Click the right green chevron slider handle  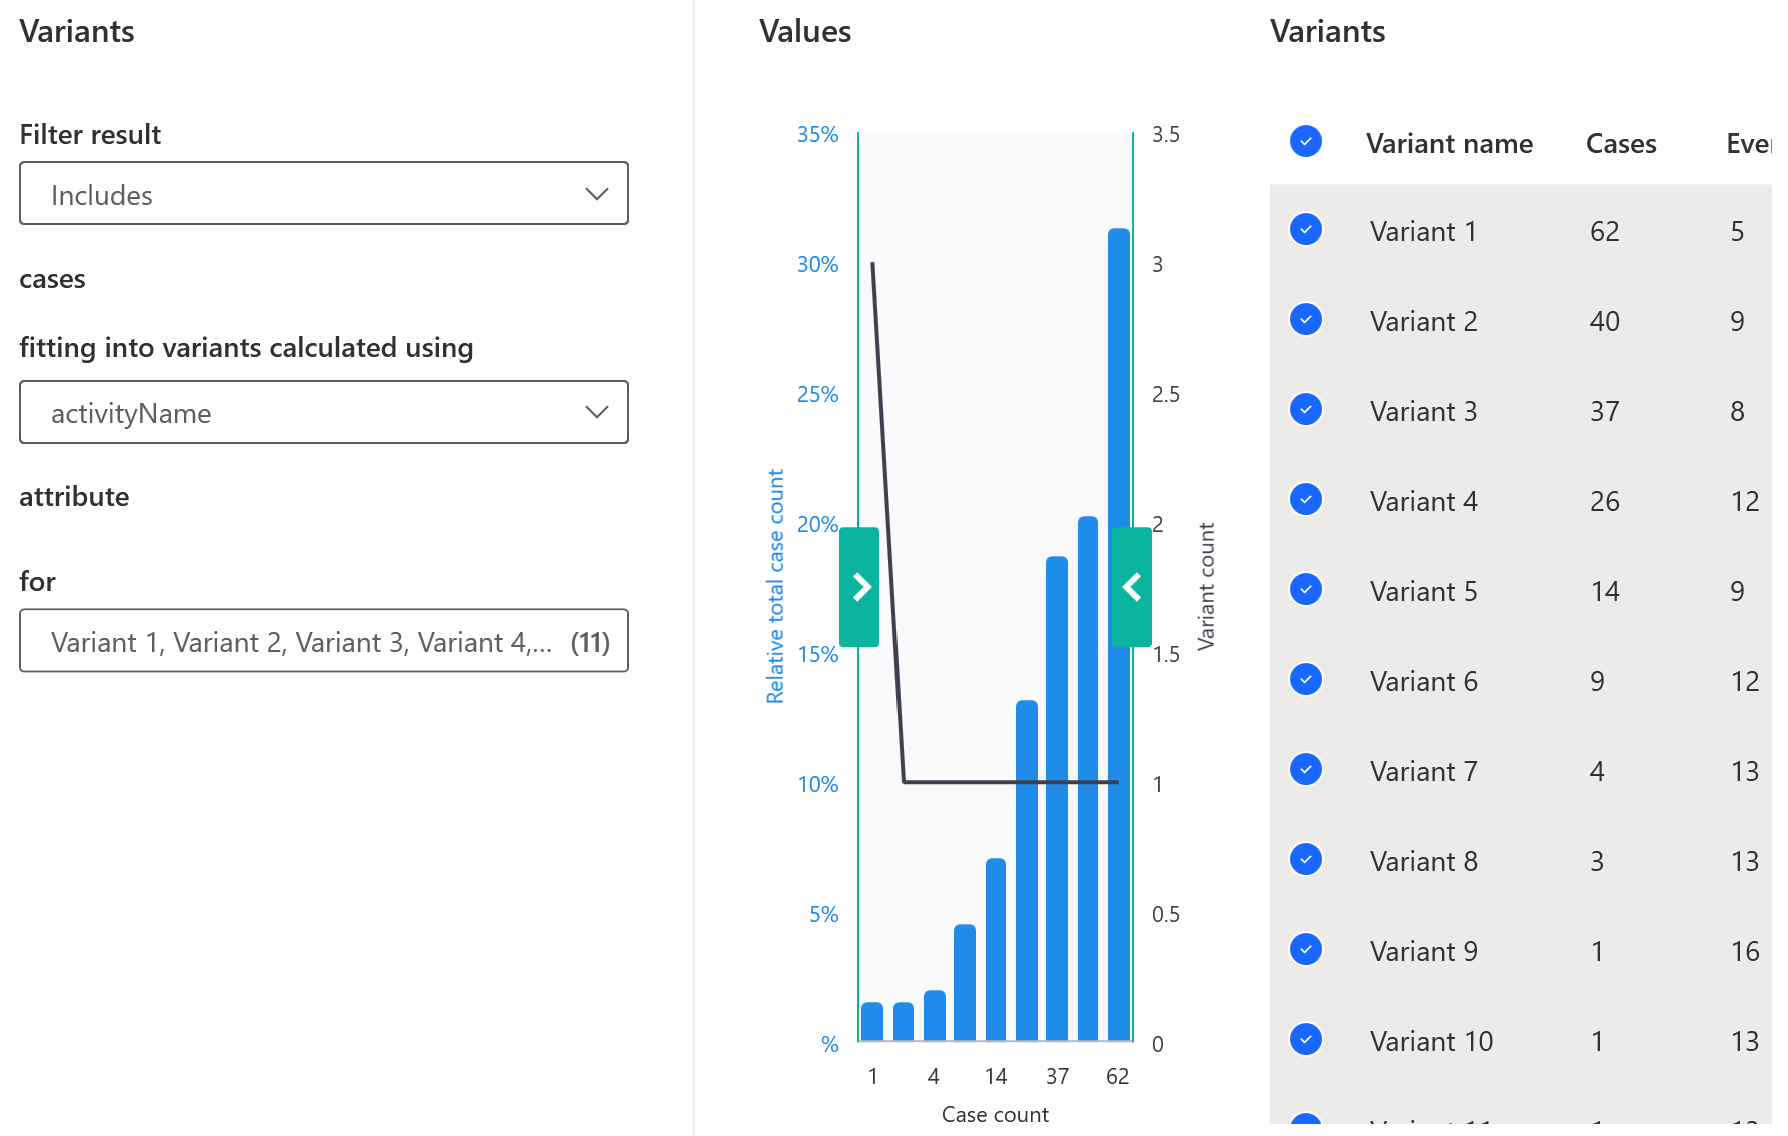[x=1131, y=588]
